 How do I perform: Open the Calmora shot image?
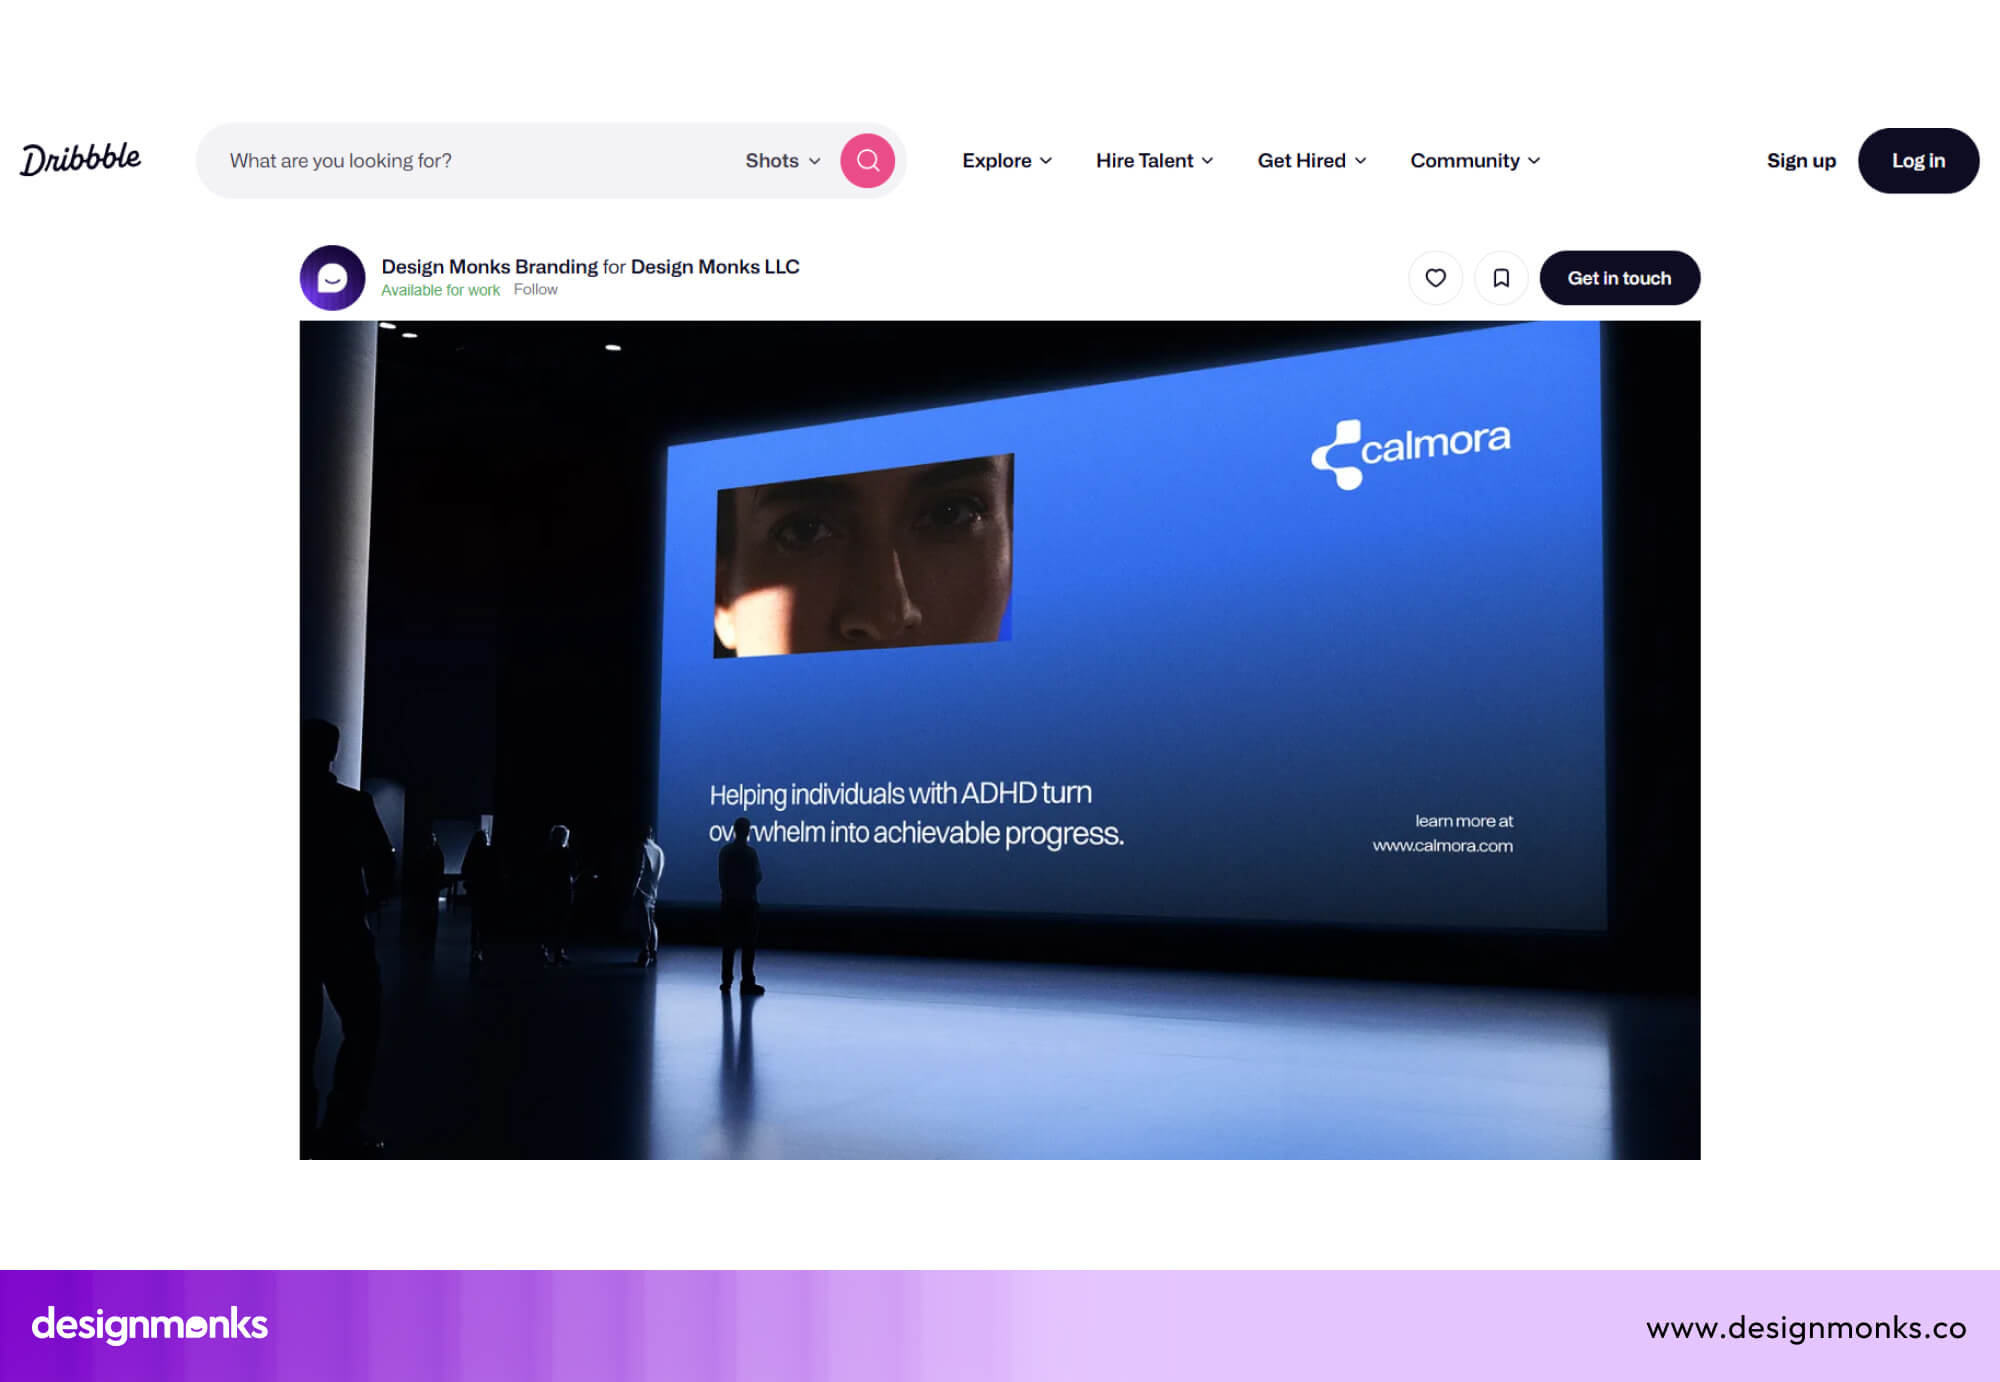point(1000,740)
